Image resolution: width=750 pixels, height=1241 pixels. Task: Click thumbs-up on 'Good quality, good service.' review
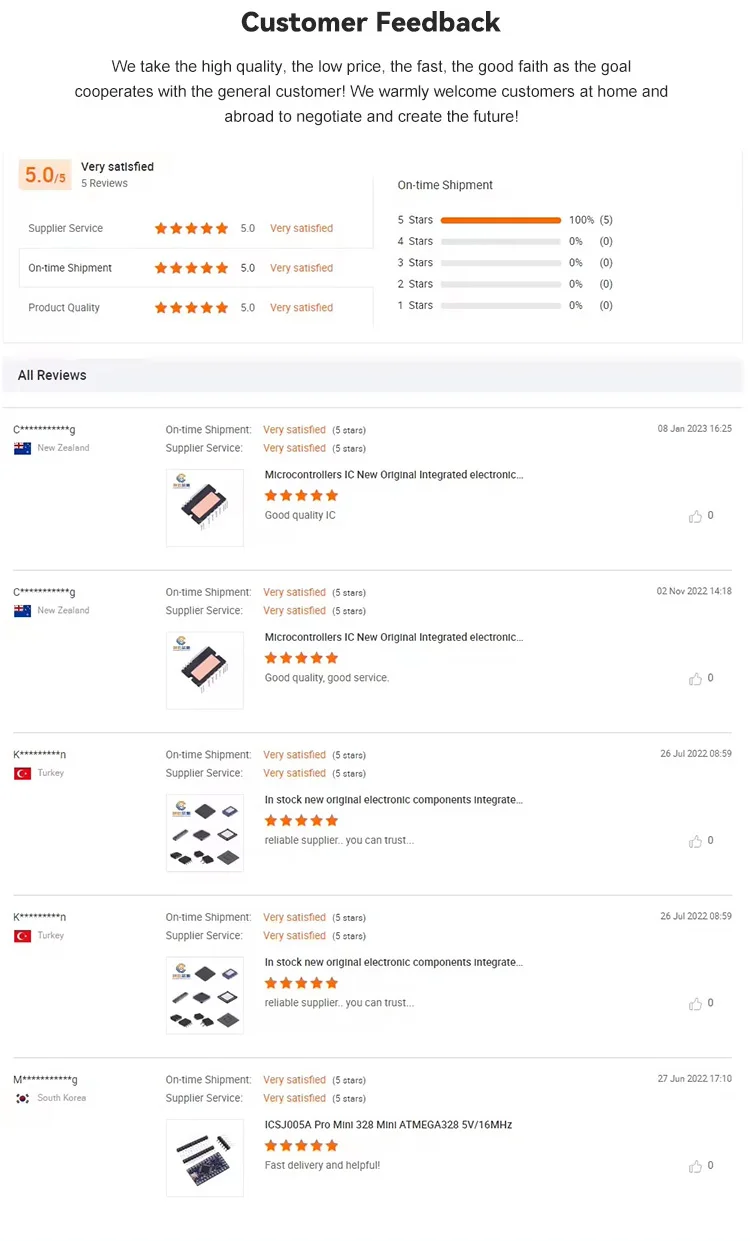tap(695, 679)
